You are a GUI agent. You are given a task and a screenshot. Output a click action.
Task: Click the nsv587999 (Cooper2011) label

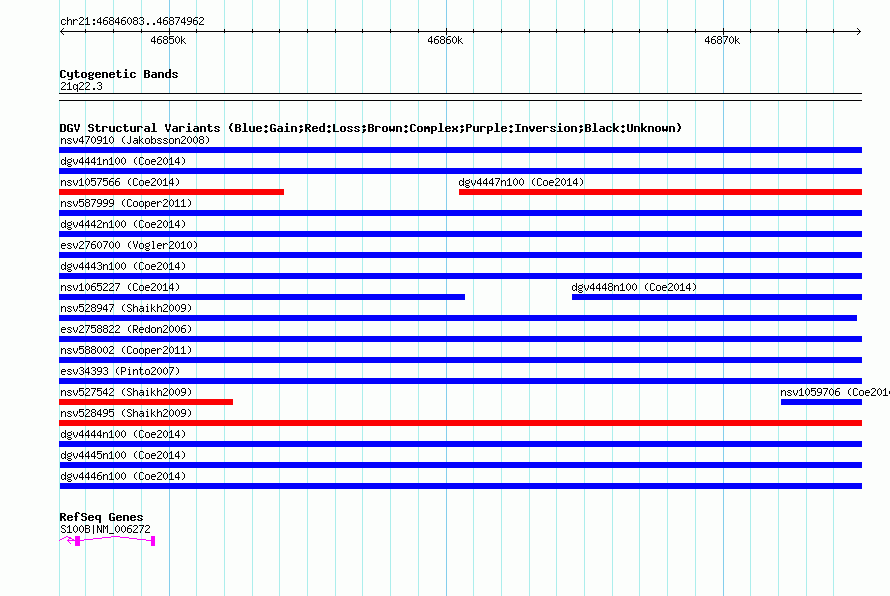(126, 203)
